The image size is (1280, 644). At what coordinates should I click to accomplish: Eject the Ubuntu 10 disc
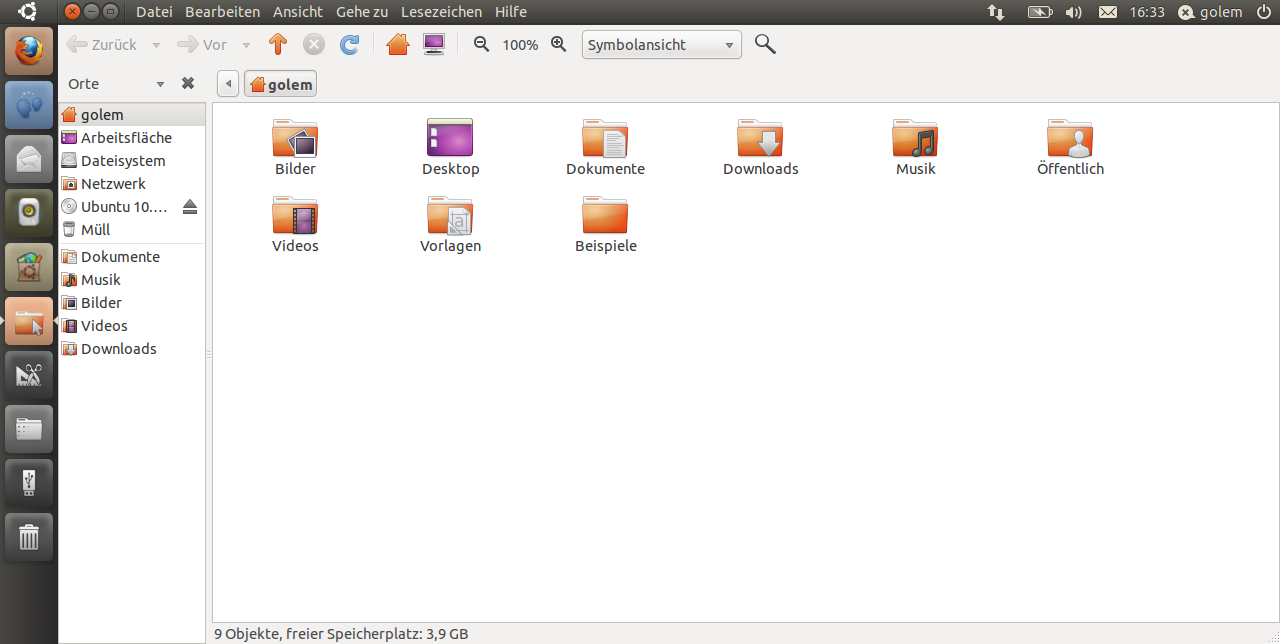[190, 207]
